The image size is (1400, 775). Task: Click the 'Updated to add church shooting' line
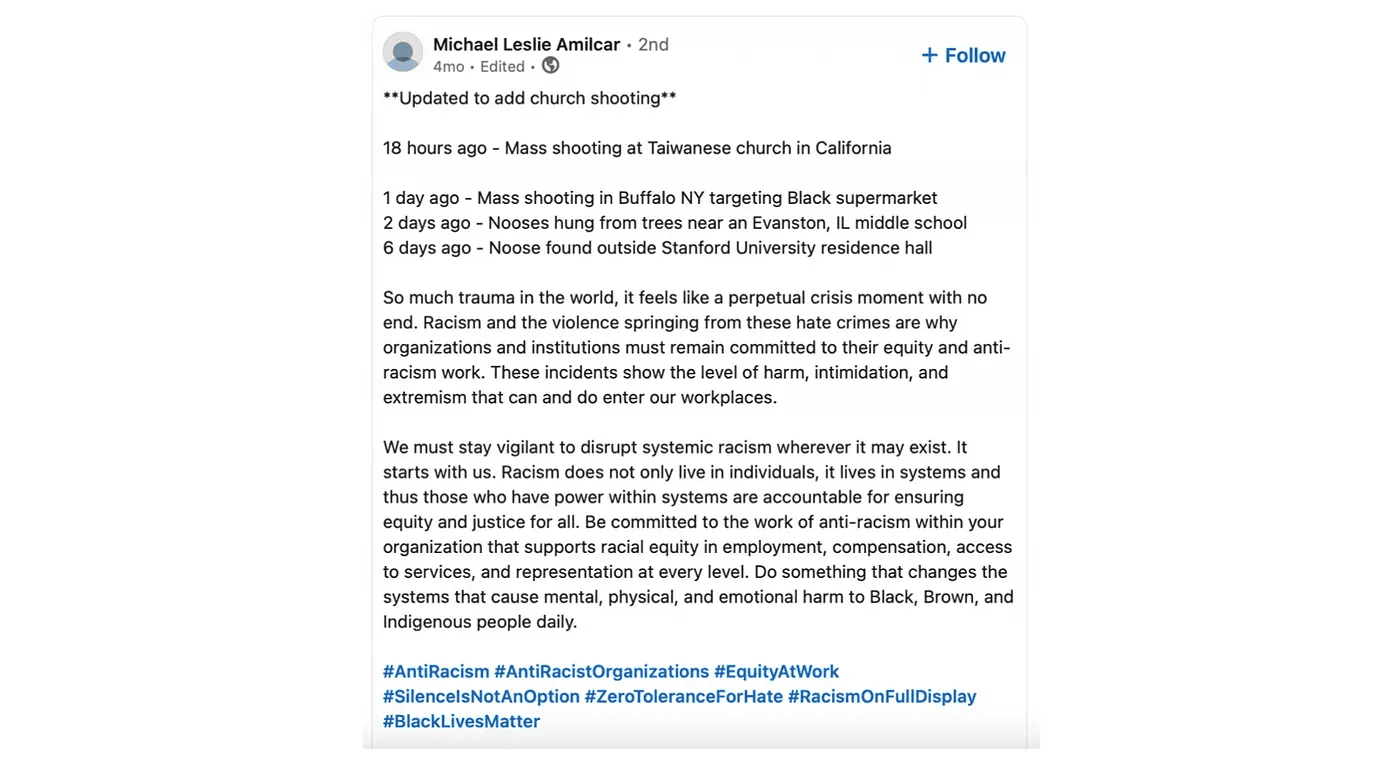(x=530, y=98)
